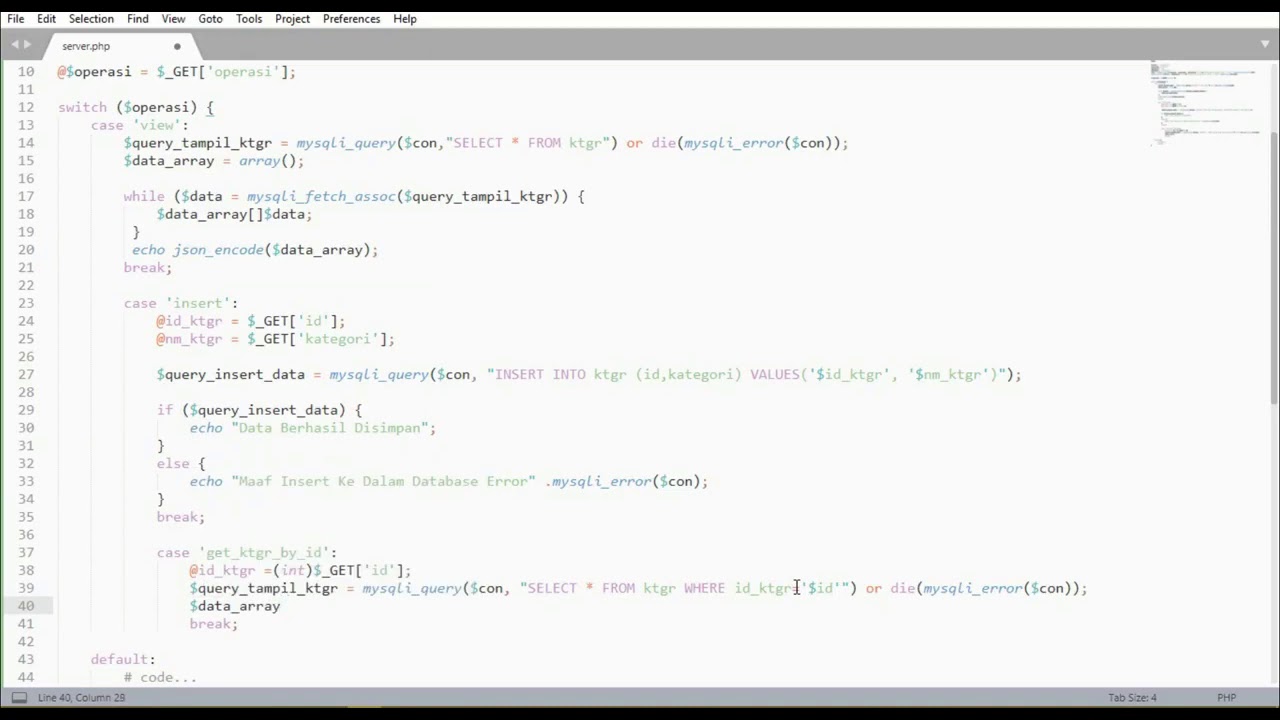
Task: Open tab list dropdown arrow
Action: (x=1265, y=44)
